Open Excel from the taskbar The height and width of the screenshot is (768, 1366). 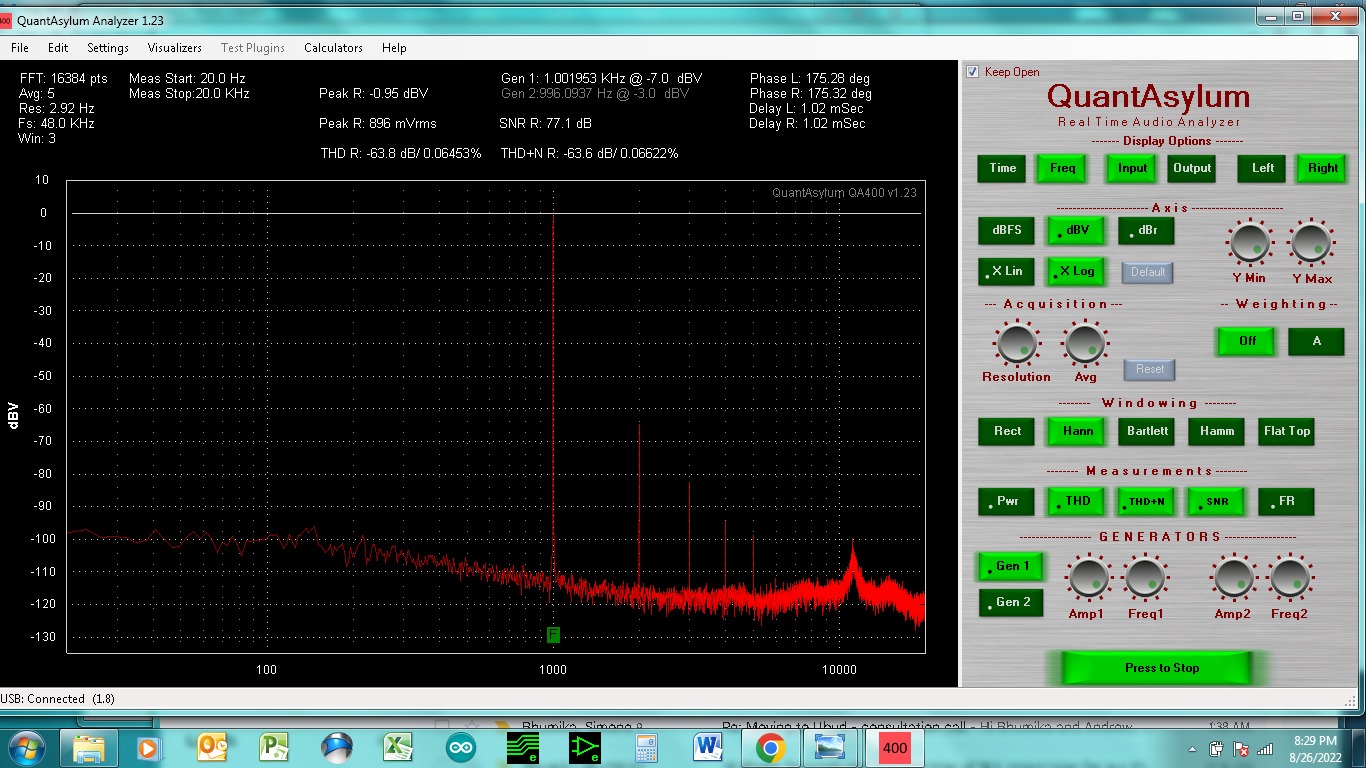(x=398, y=747)
